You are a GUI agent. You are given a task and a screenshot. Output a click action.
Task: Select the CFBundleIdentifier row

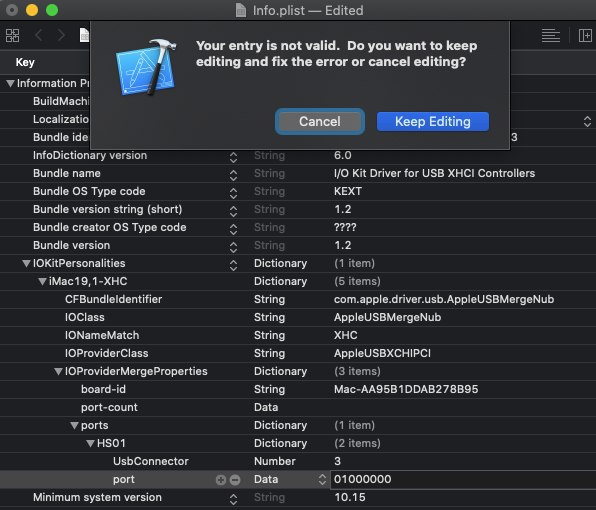pos(298,299)
